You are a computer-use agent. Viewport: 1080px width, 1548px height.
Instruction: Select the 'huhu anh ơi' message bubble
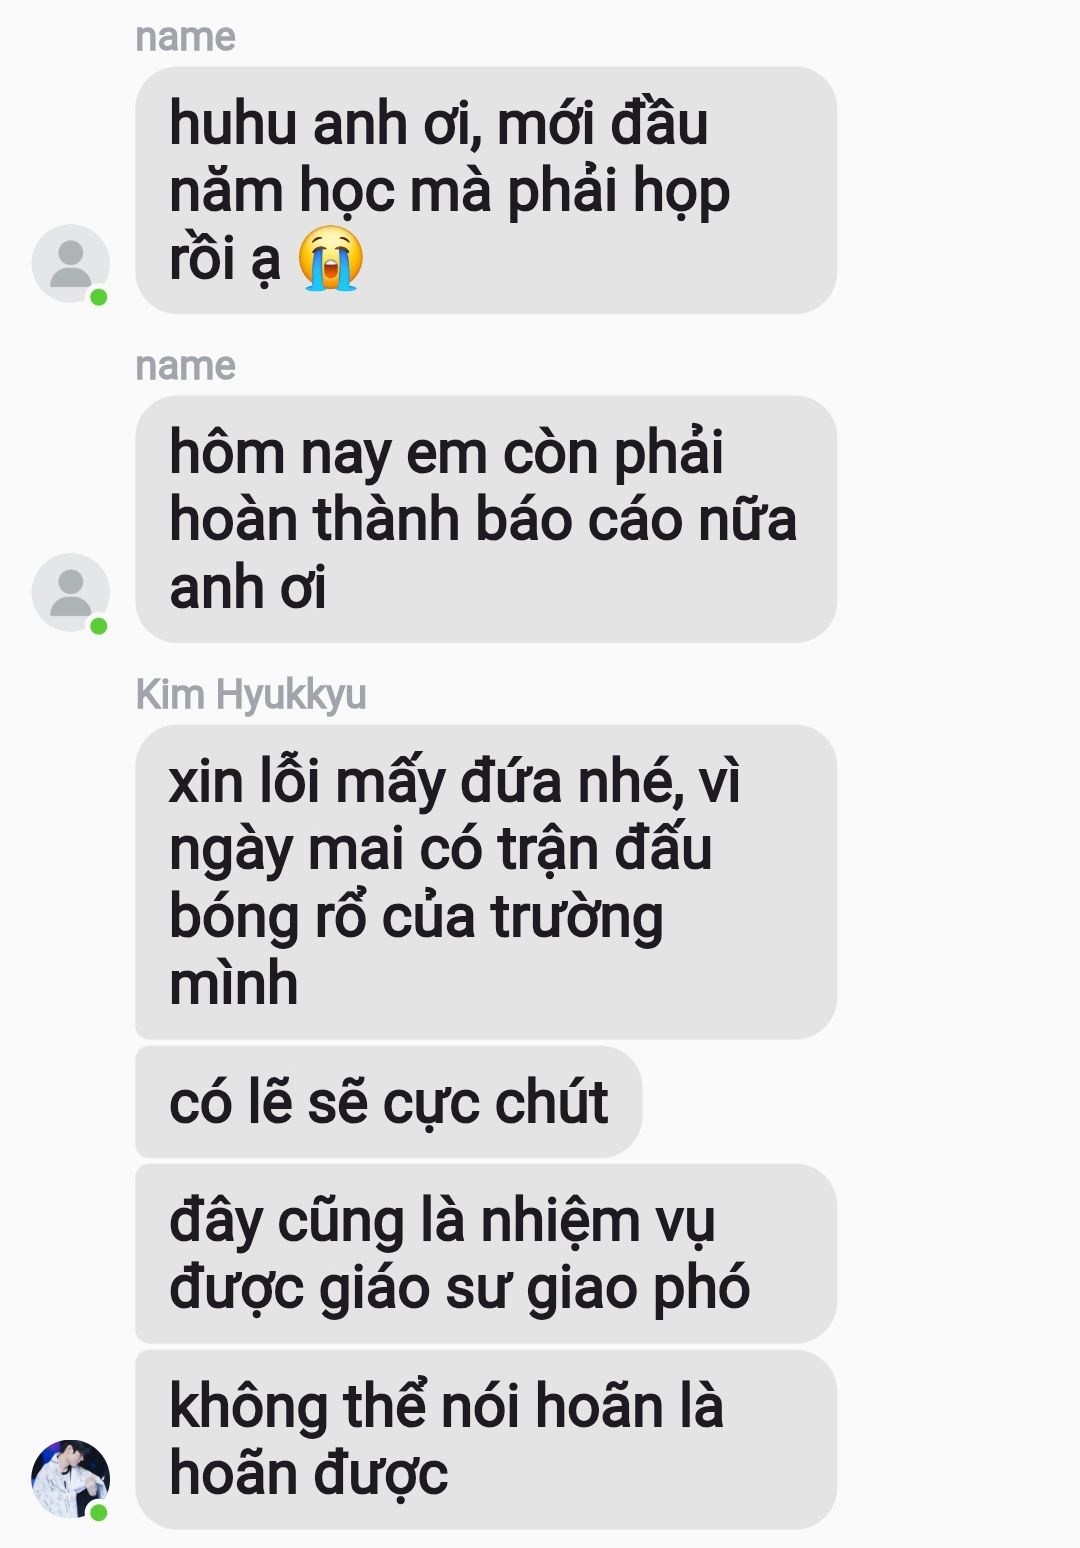click(486, 190)
